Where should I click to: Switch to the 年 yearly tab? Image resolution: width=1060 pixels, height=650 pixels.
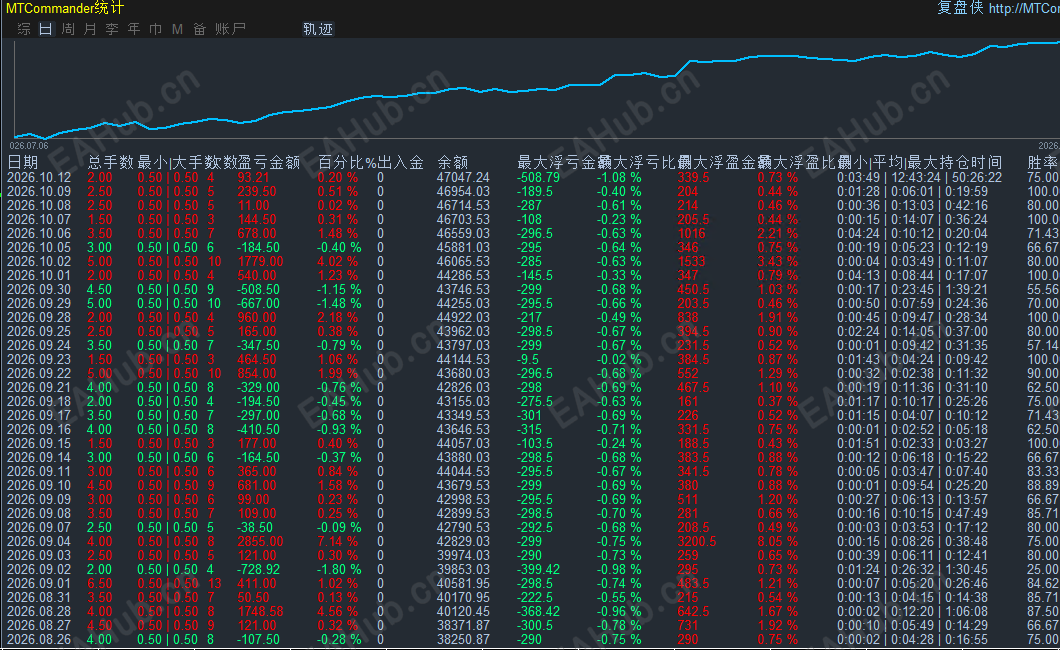[x=134, y=29]
